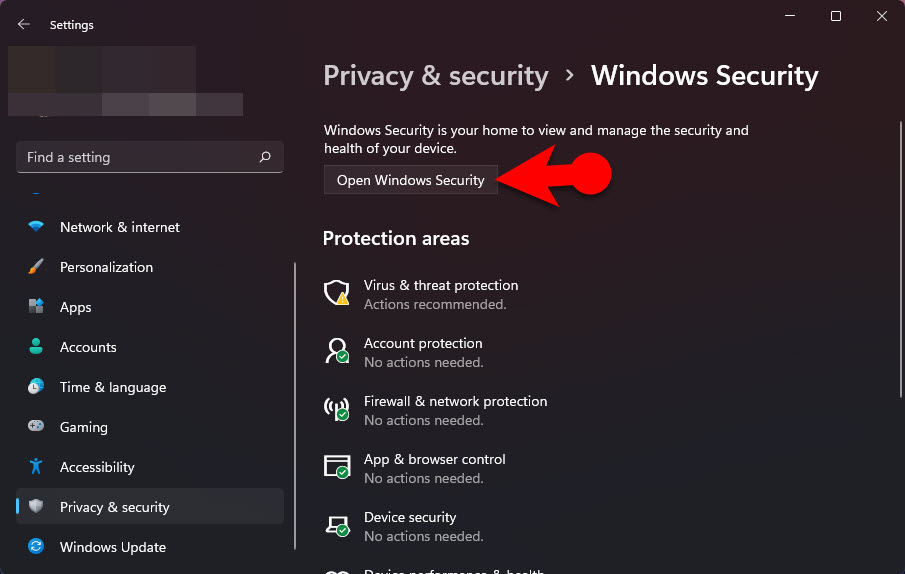Click the Network & internet wifi icon
Viewport: 905px width, 574px height.
pyautogui.click(x=36, y=227)
